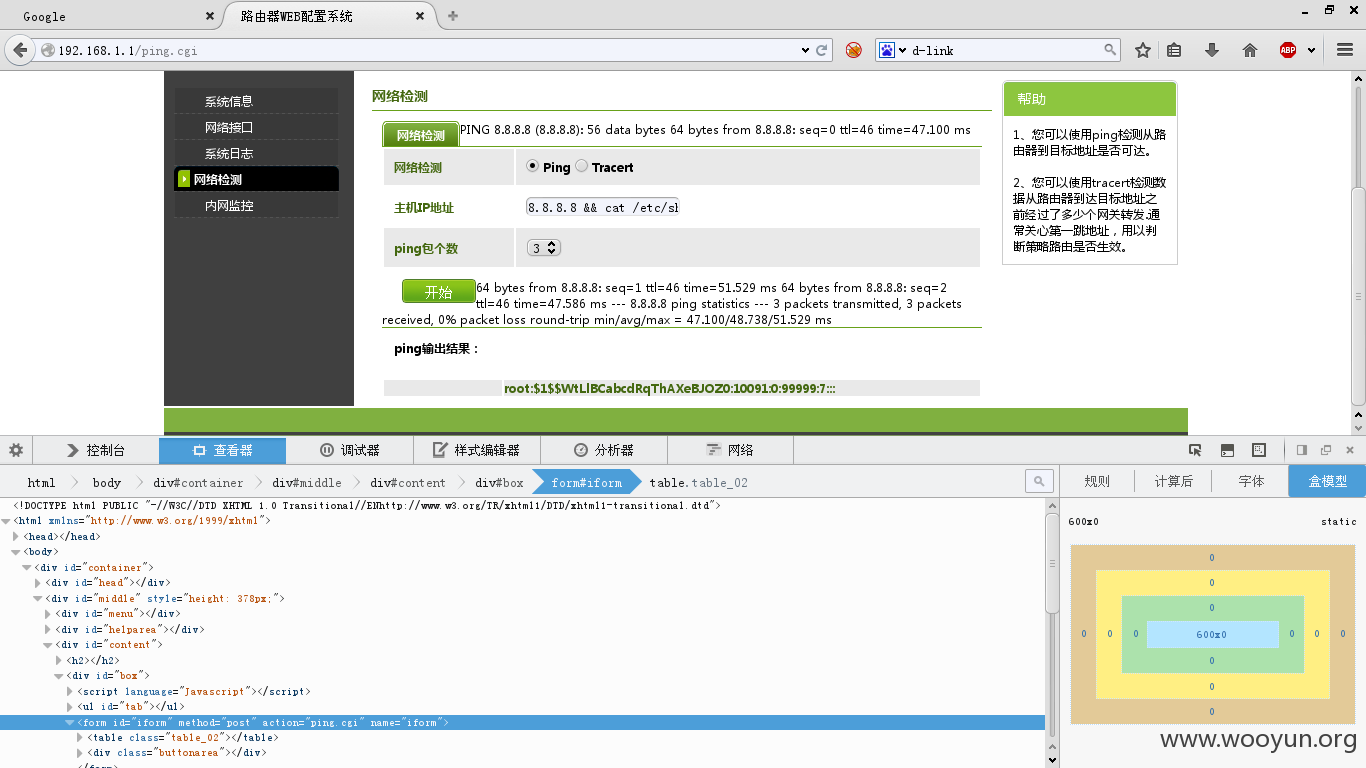Screen dimensions: 1366x768
Task: Open 系统信息 in the router sidebar
Action: point(229,101)
